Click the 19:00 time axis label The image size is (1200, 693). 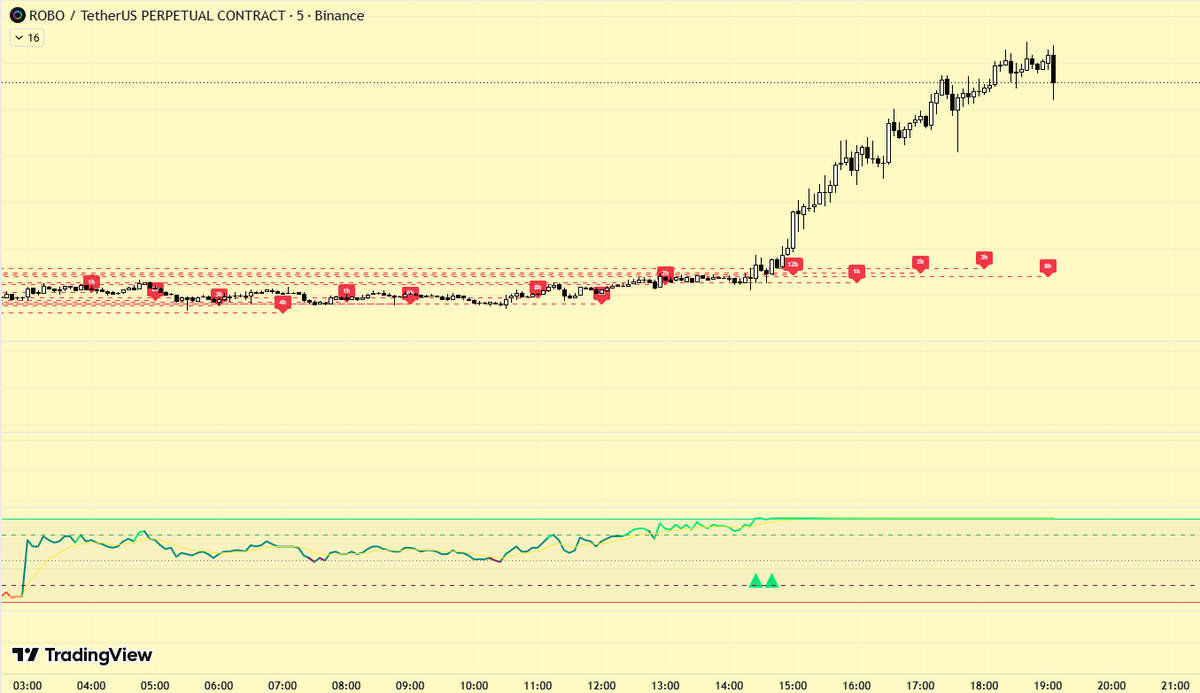(x=1048, y=685)
